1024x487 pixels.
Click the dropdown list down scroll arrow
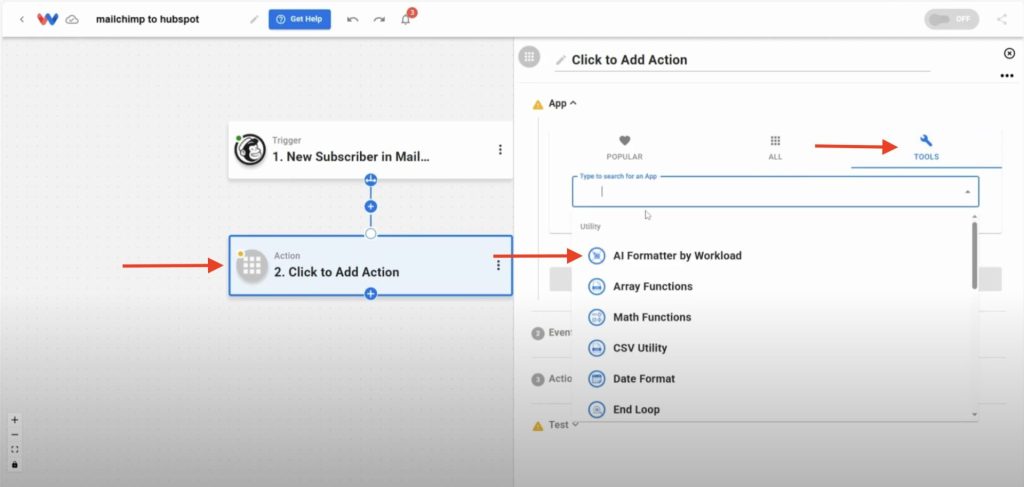coord(974,415)
